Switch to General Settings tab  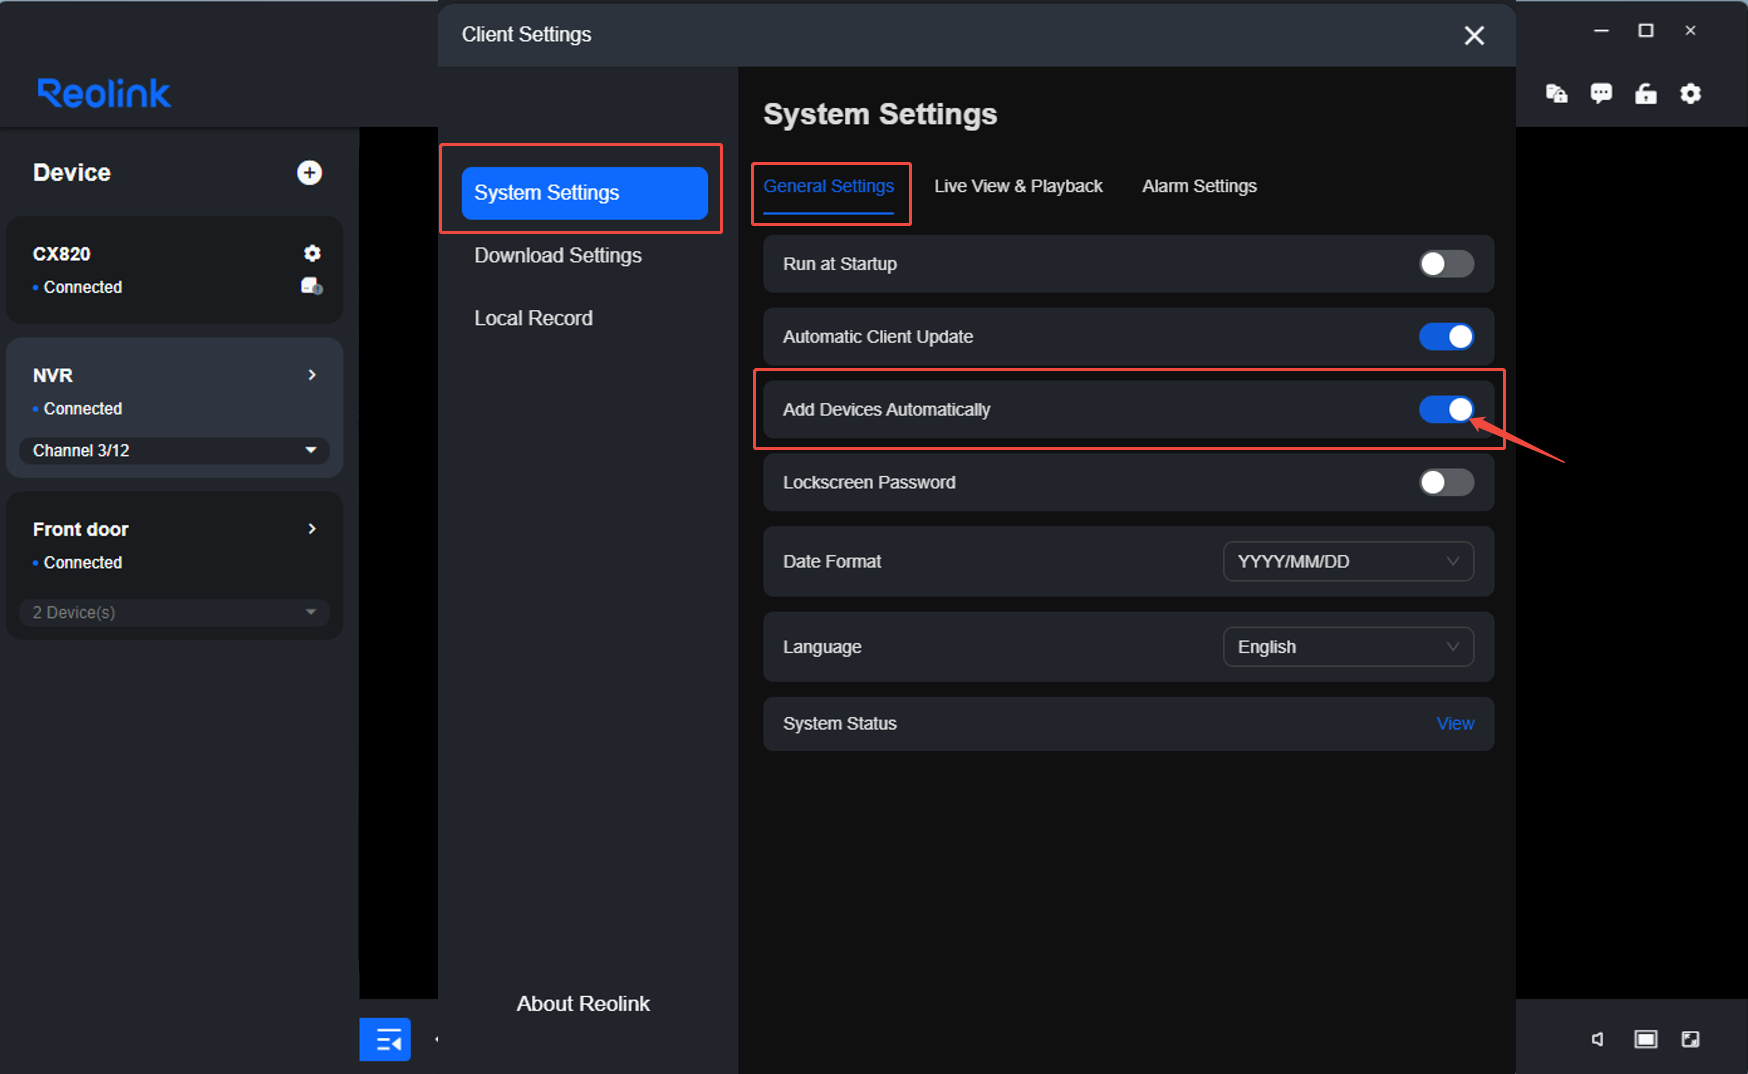(x=828, y=186)
